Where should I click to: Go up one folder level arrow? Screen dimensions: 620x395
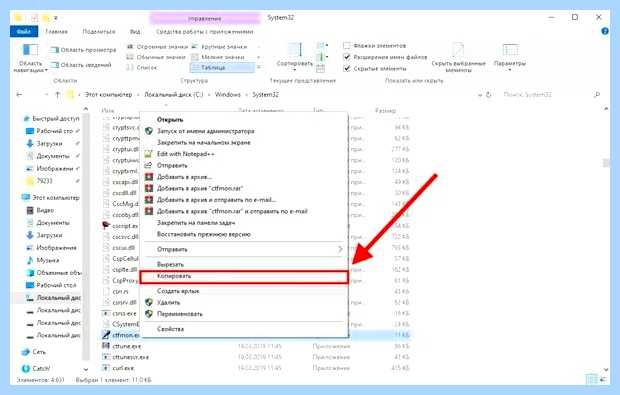click(58, 94)
